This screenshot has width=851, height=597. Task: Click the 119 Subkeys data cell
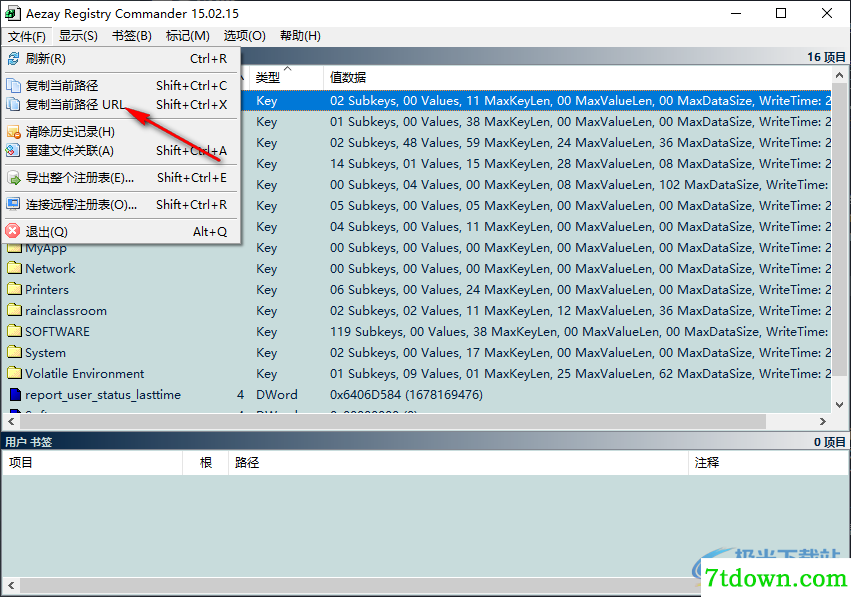click(x=579, y=331)
